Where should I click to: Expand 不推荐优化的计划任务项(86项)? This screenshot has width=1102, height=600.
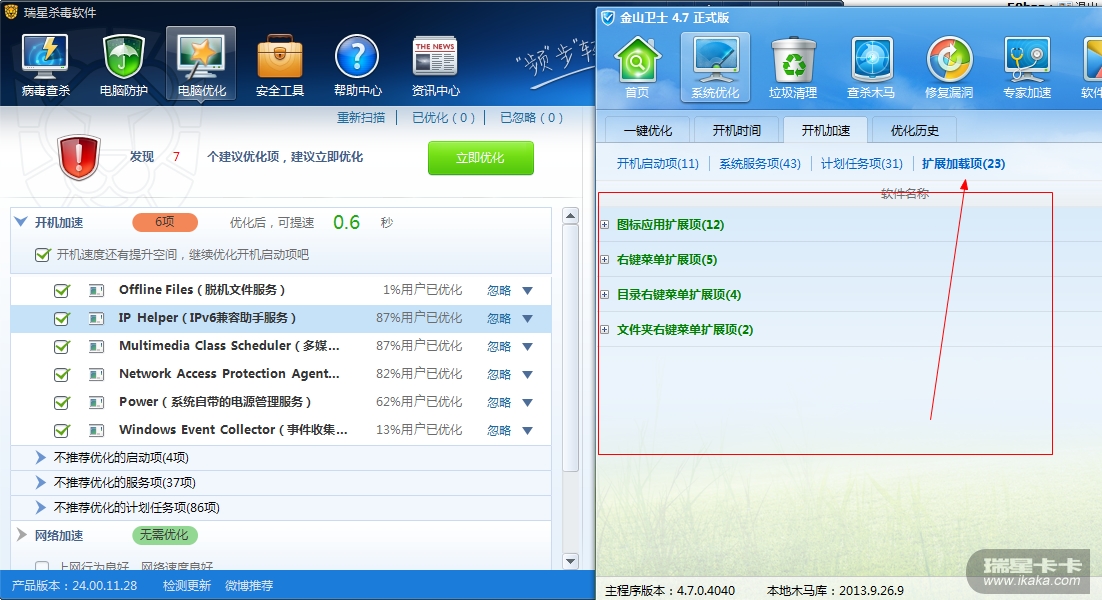pos(40,507)
